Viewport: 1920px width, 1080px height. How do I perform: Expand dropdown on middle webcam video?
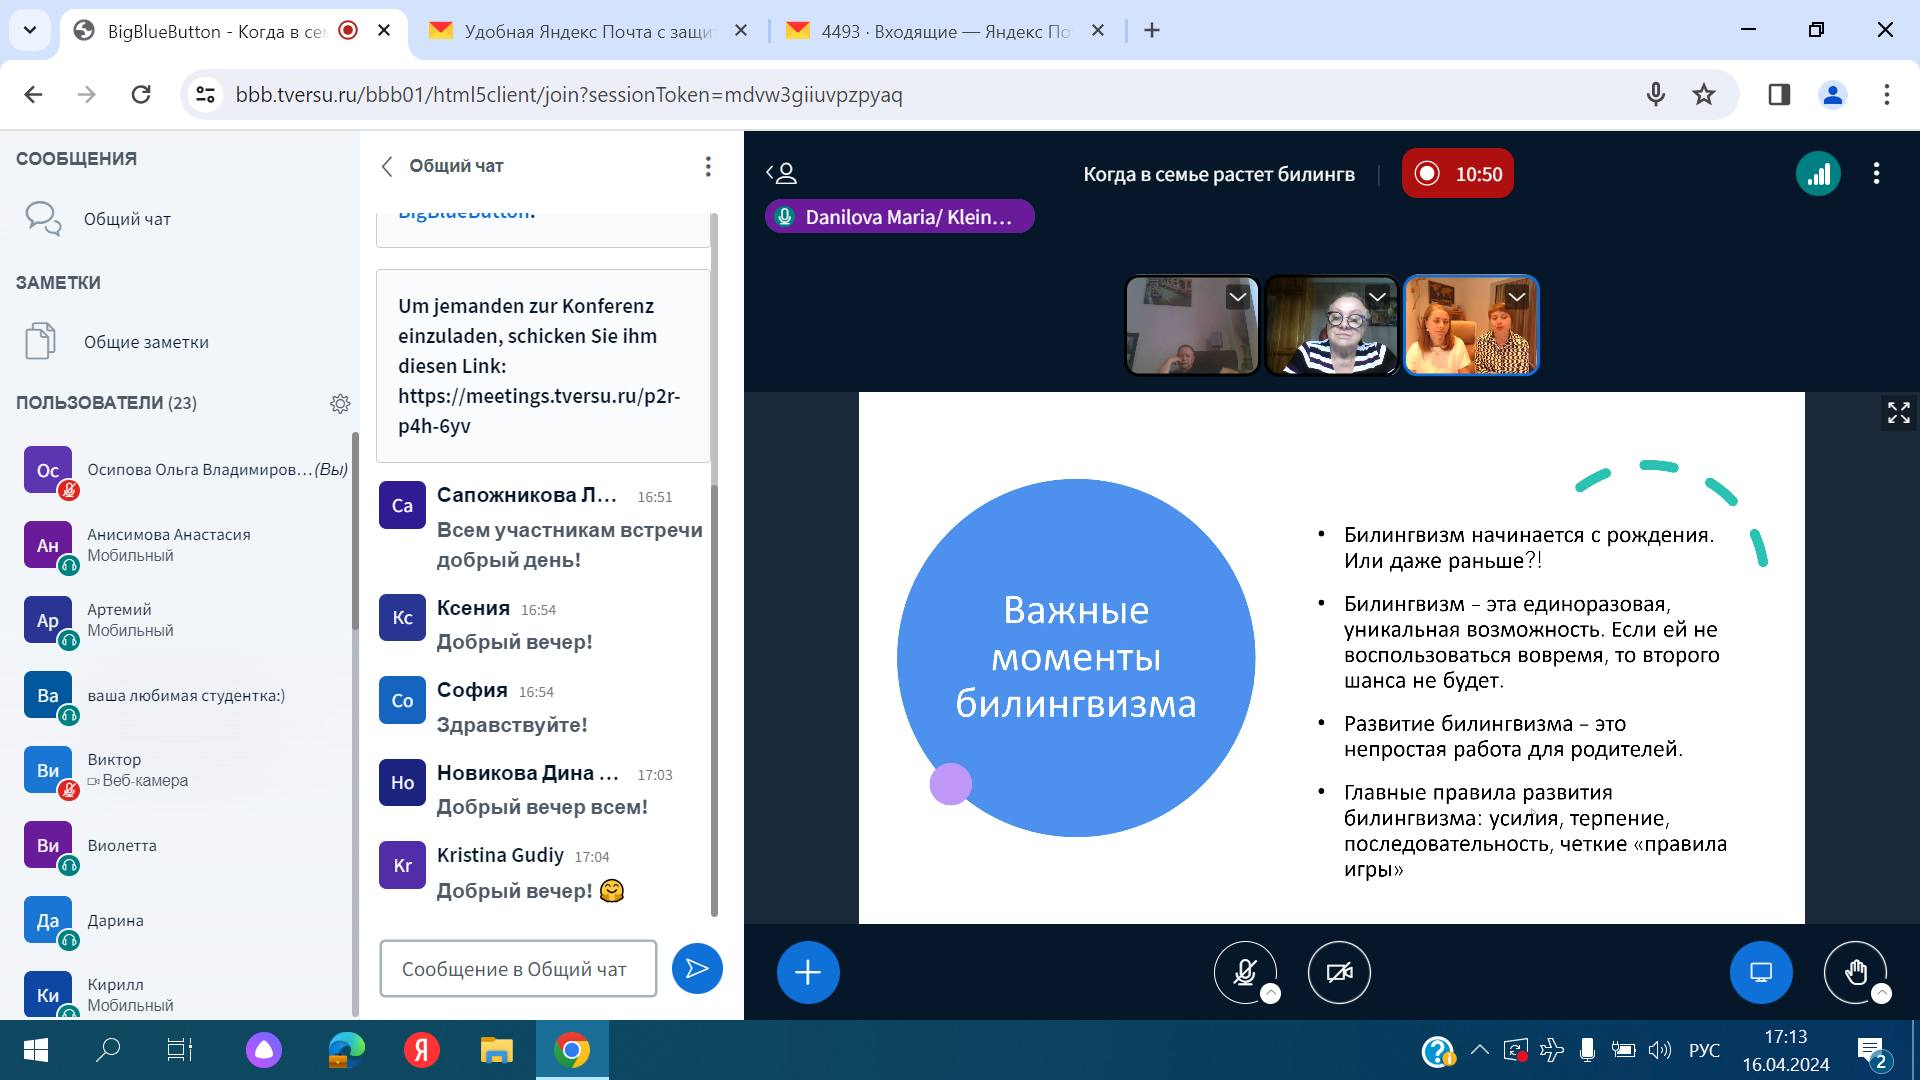[x=1377, y=297]
